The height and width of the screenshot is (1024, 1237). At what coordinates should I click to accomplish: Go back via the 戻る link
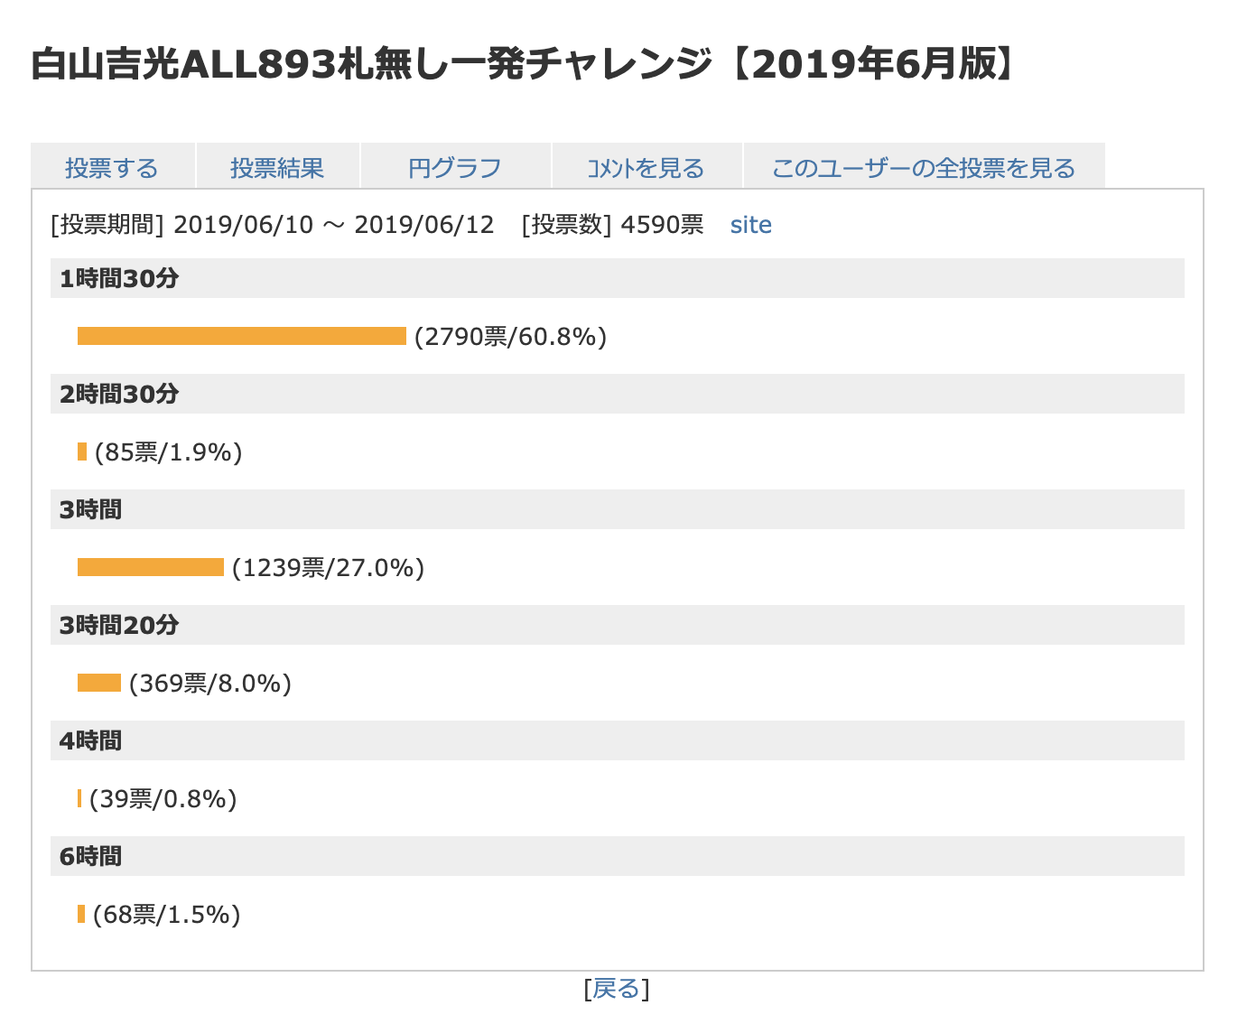[x=616, y=989]
